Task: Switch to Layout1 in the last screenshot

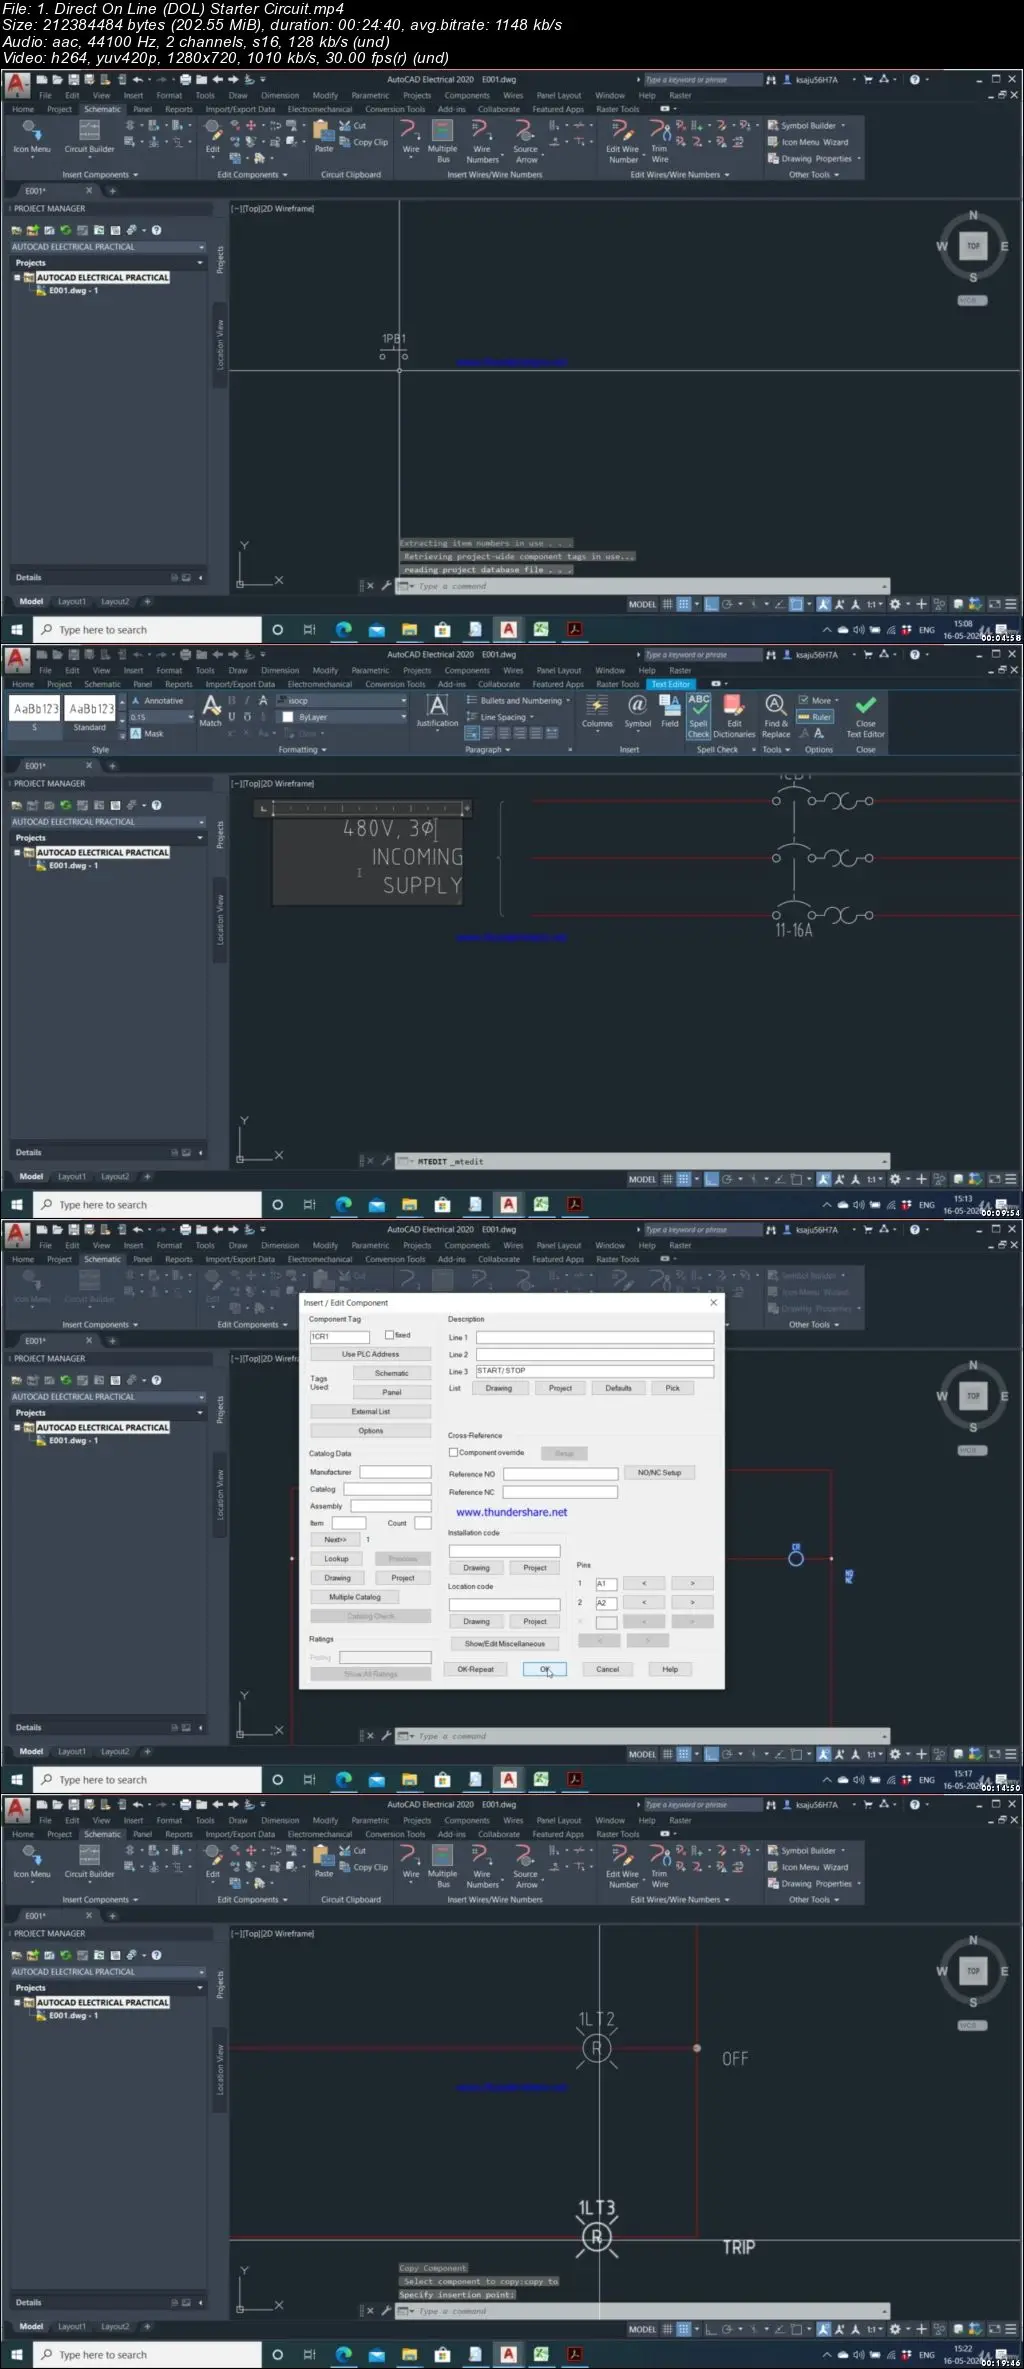Action: pos(72,2326)
